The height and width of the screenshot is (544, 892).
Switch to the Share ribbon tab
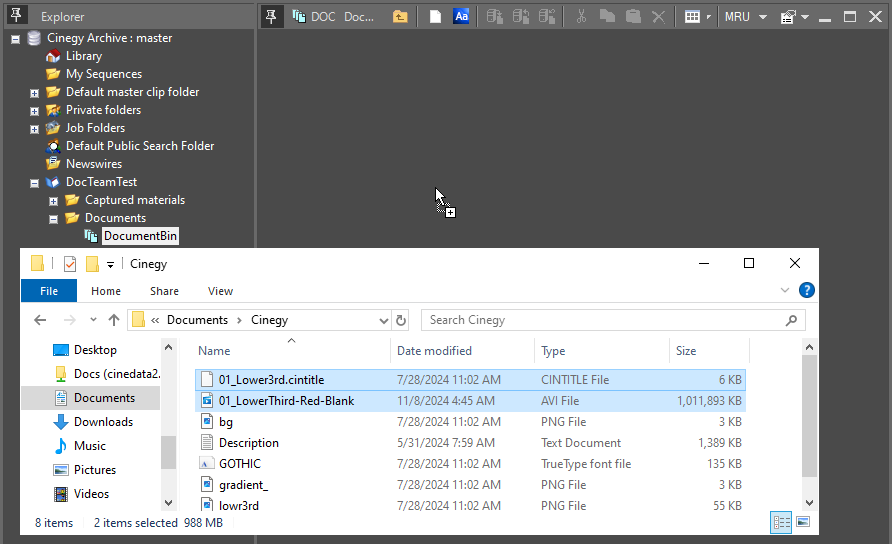click(164, 291)
